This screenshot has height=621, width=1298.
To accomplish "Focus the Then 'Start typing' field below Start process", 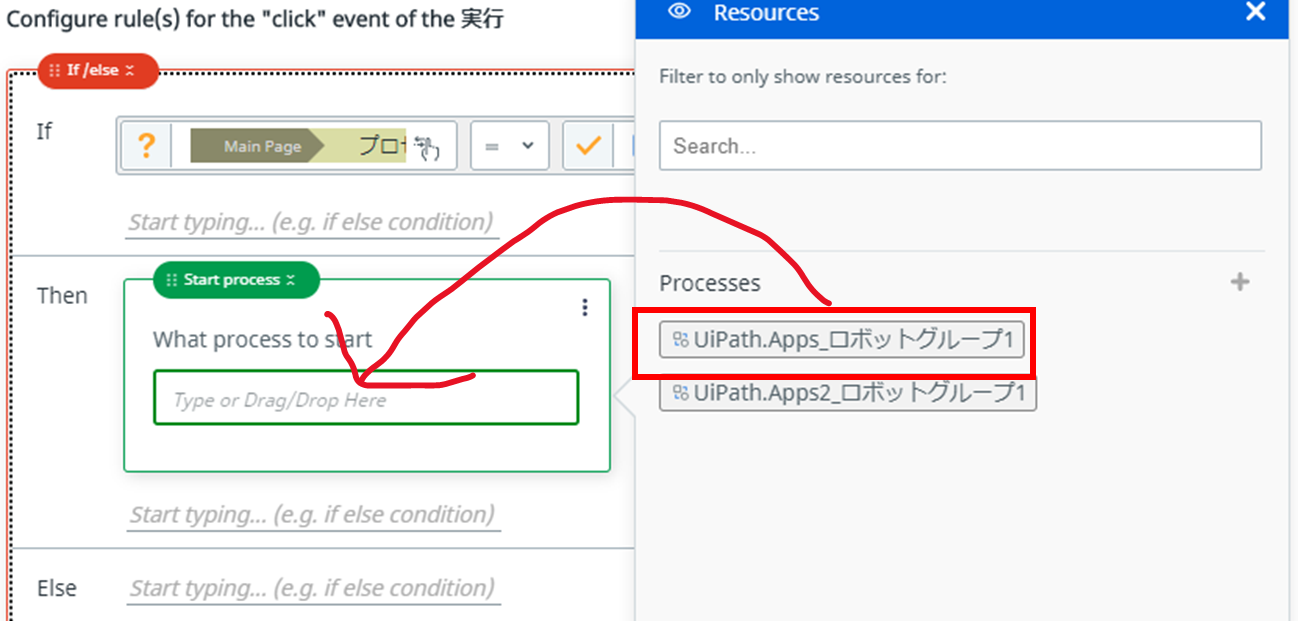I will 313,515.
